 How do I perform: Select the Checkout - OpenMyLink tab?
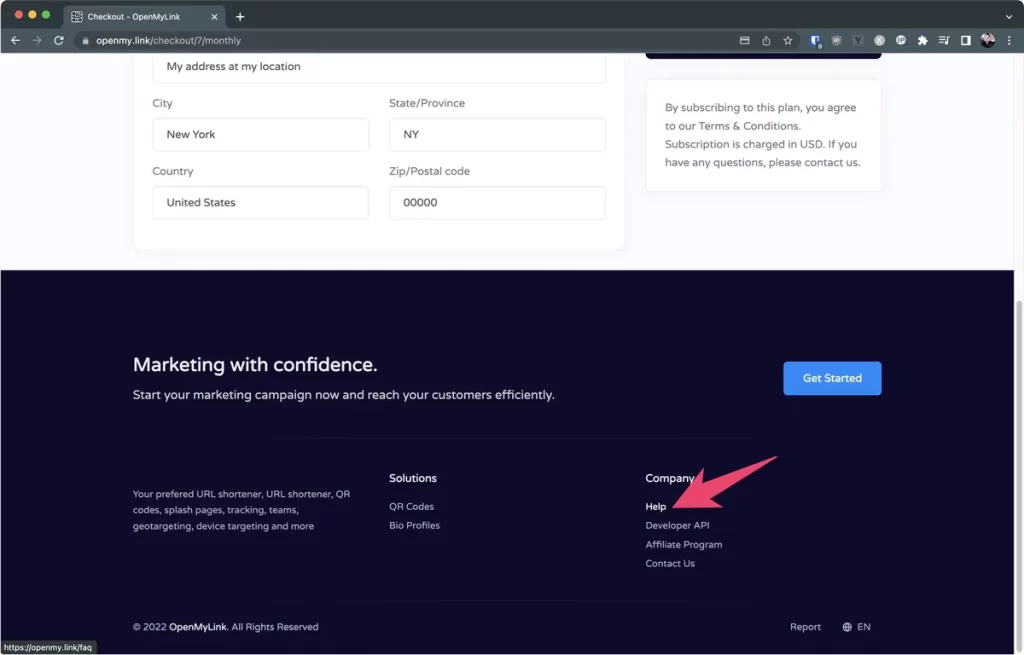144,17
